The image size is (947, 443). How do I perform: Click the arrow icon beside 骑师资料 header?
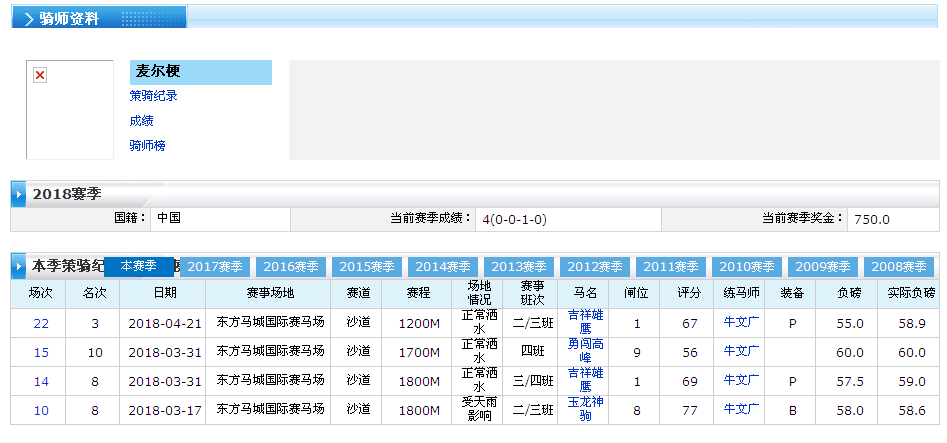[x=28, y=19]
